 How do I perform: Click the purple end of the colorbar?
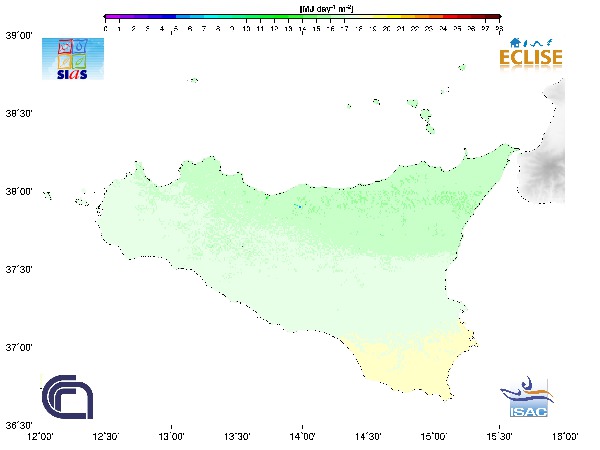(111, 17)
